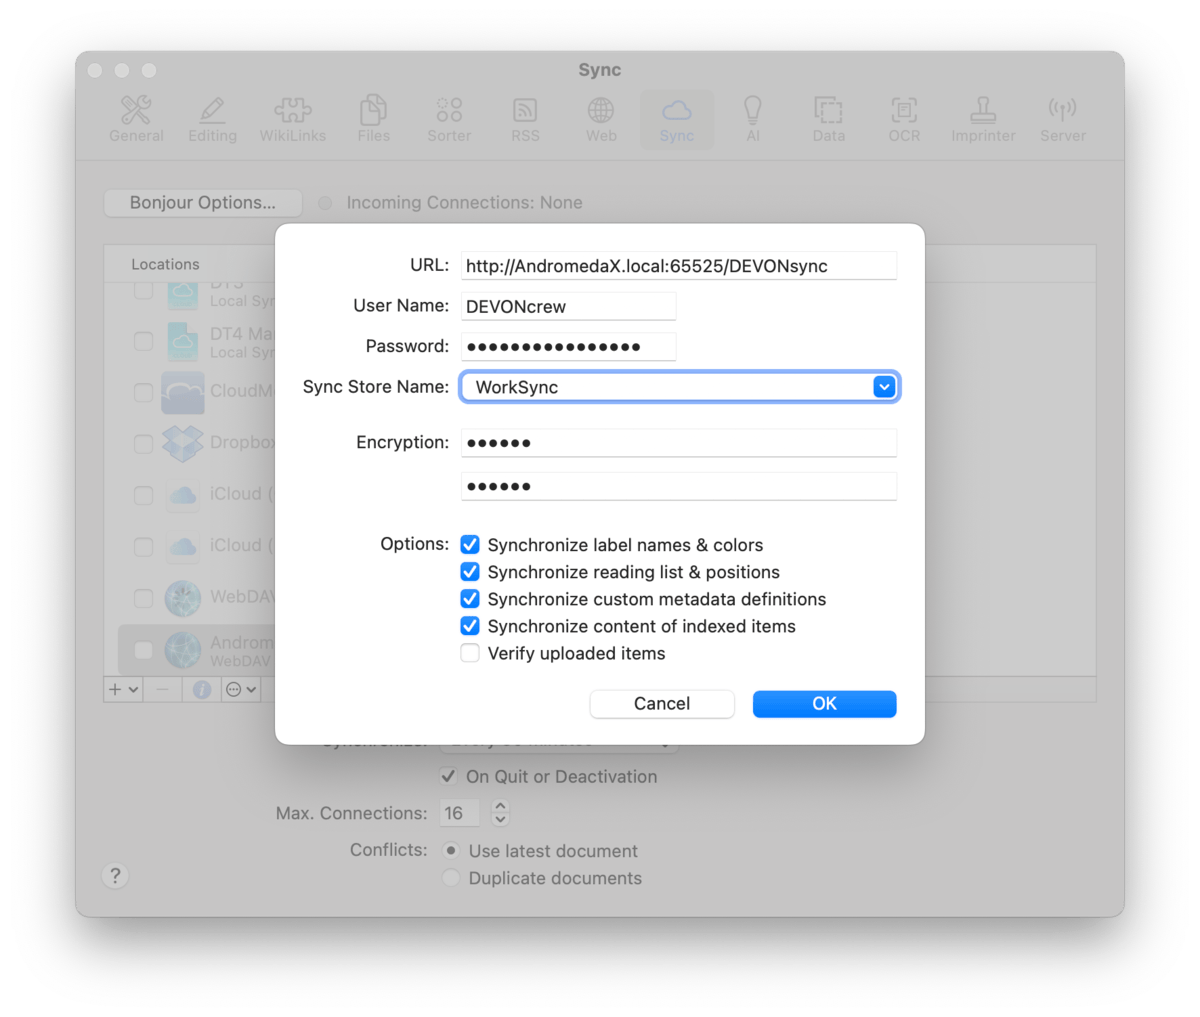Image resolution: width=1200 pixels, height=1017 pixels.
Task: Click the Server preferences icon
Action: [x=1062, y=120]
